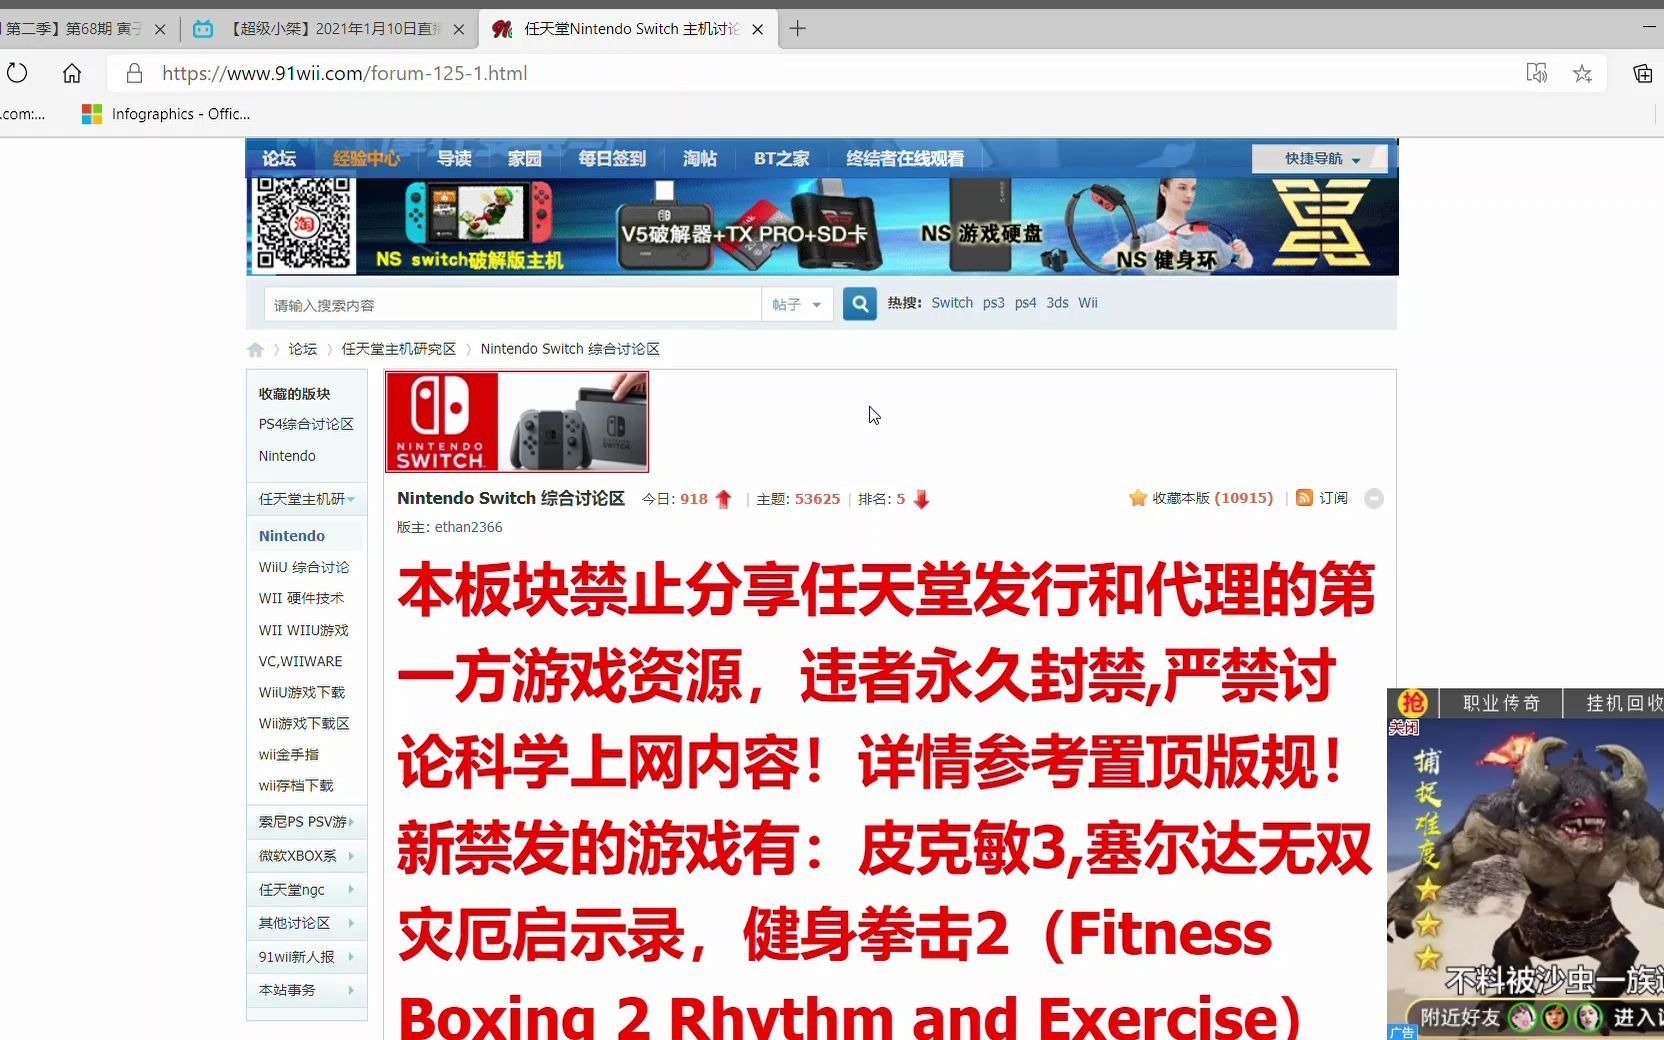Favorite this board via 收藏本版 star
Viewport: 1664px width, 1040px height.
[1138, 498]
